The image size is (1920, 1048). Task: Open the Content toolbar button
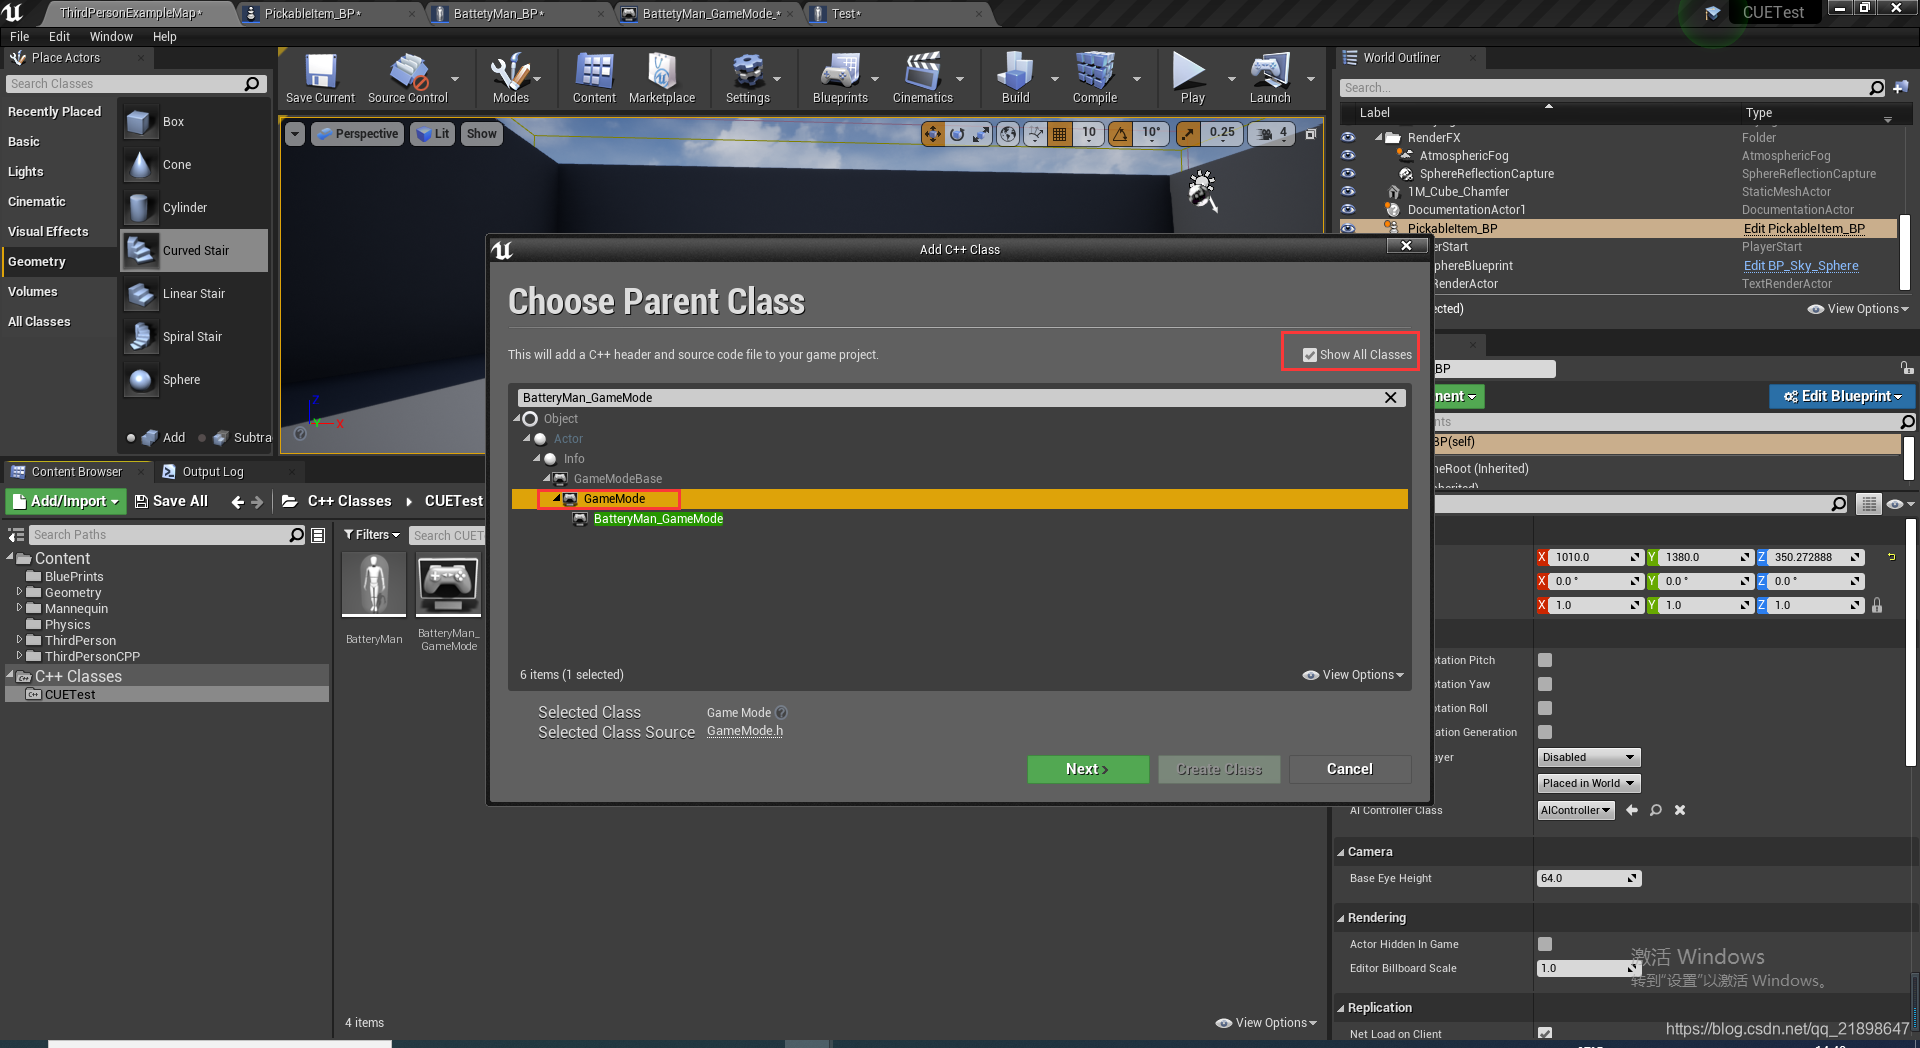[x=594, y=78]
